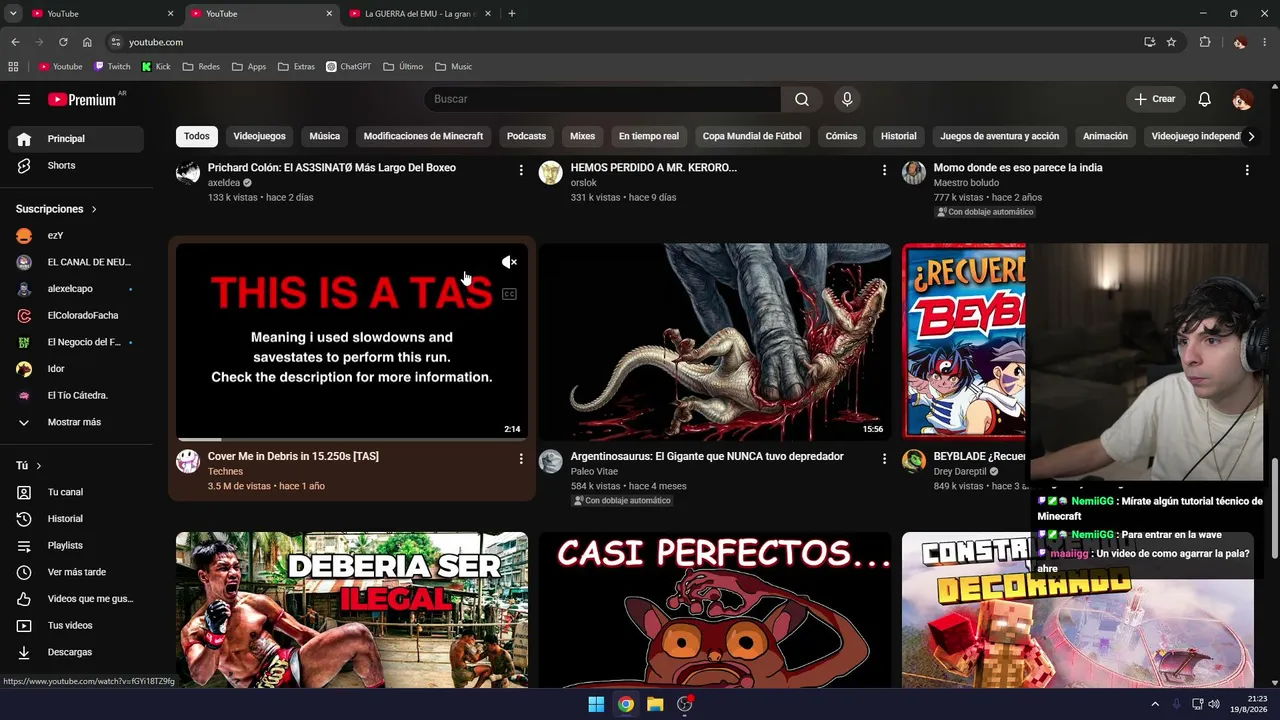Image resolution: width=1280 pixels, height=720 pixels.
Task: Toggle captions on the TAS preview
Action: (x=509, y=294)
